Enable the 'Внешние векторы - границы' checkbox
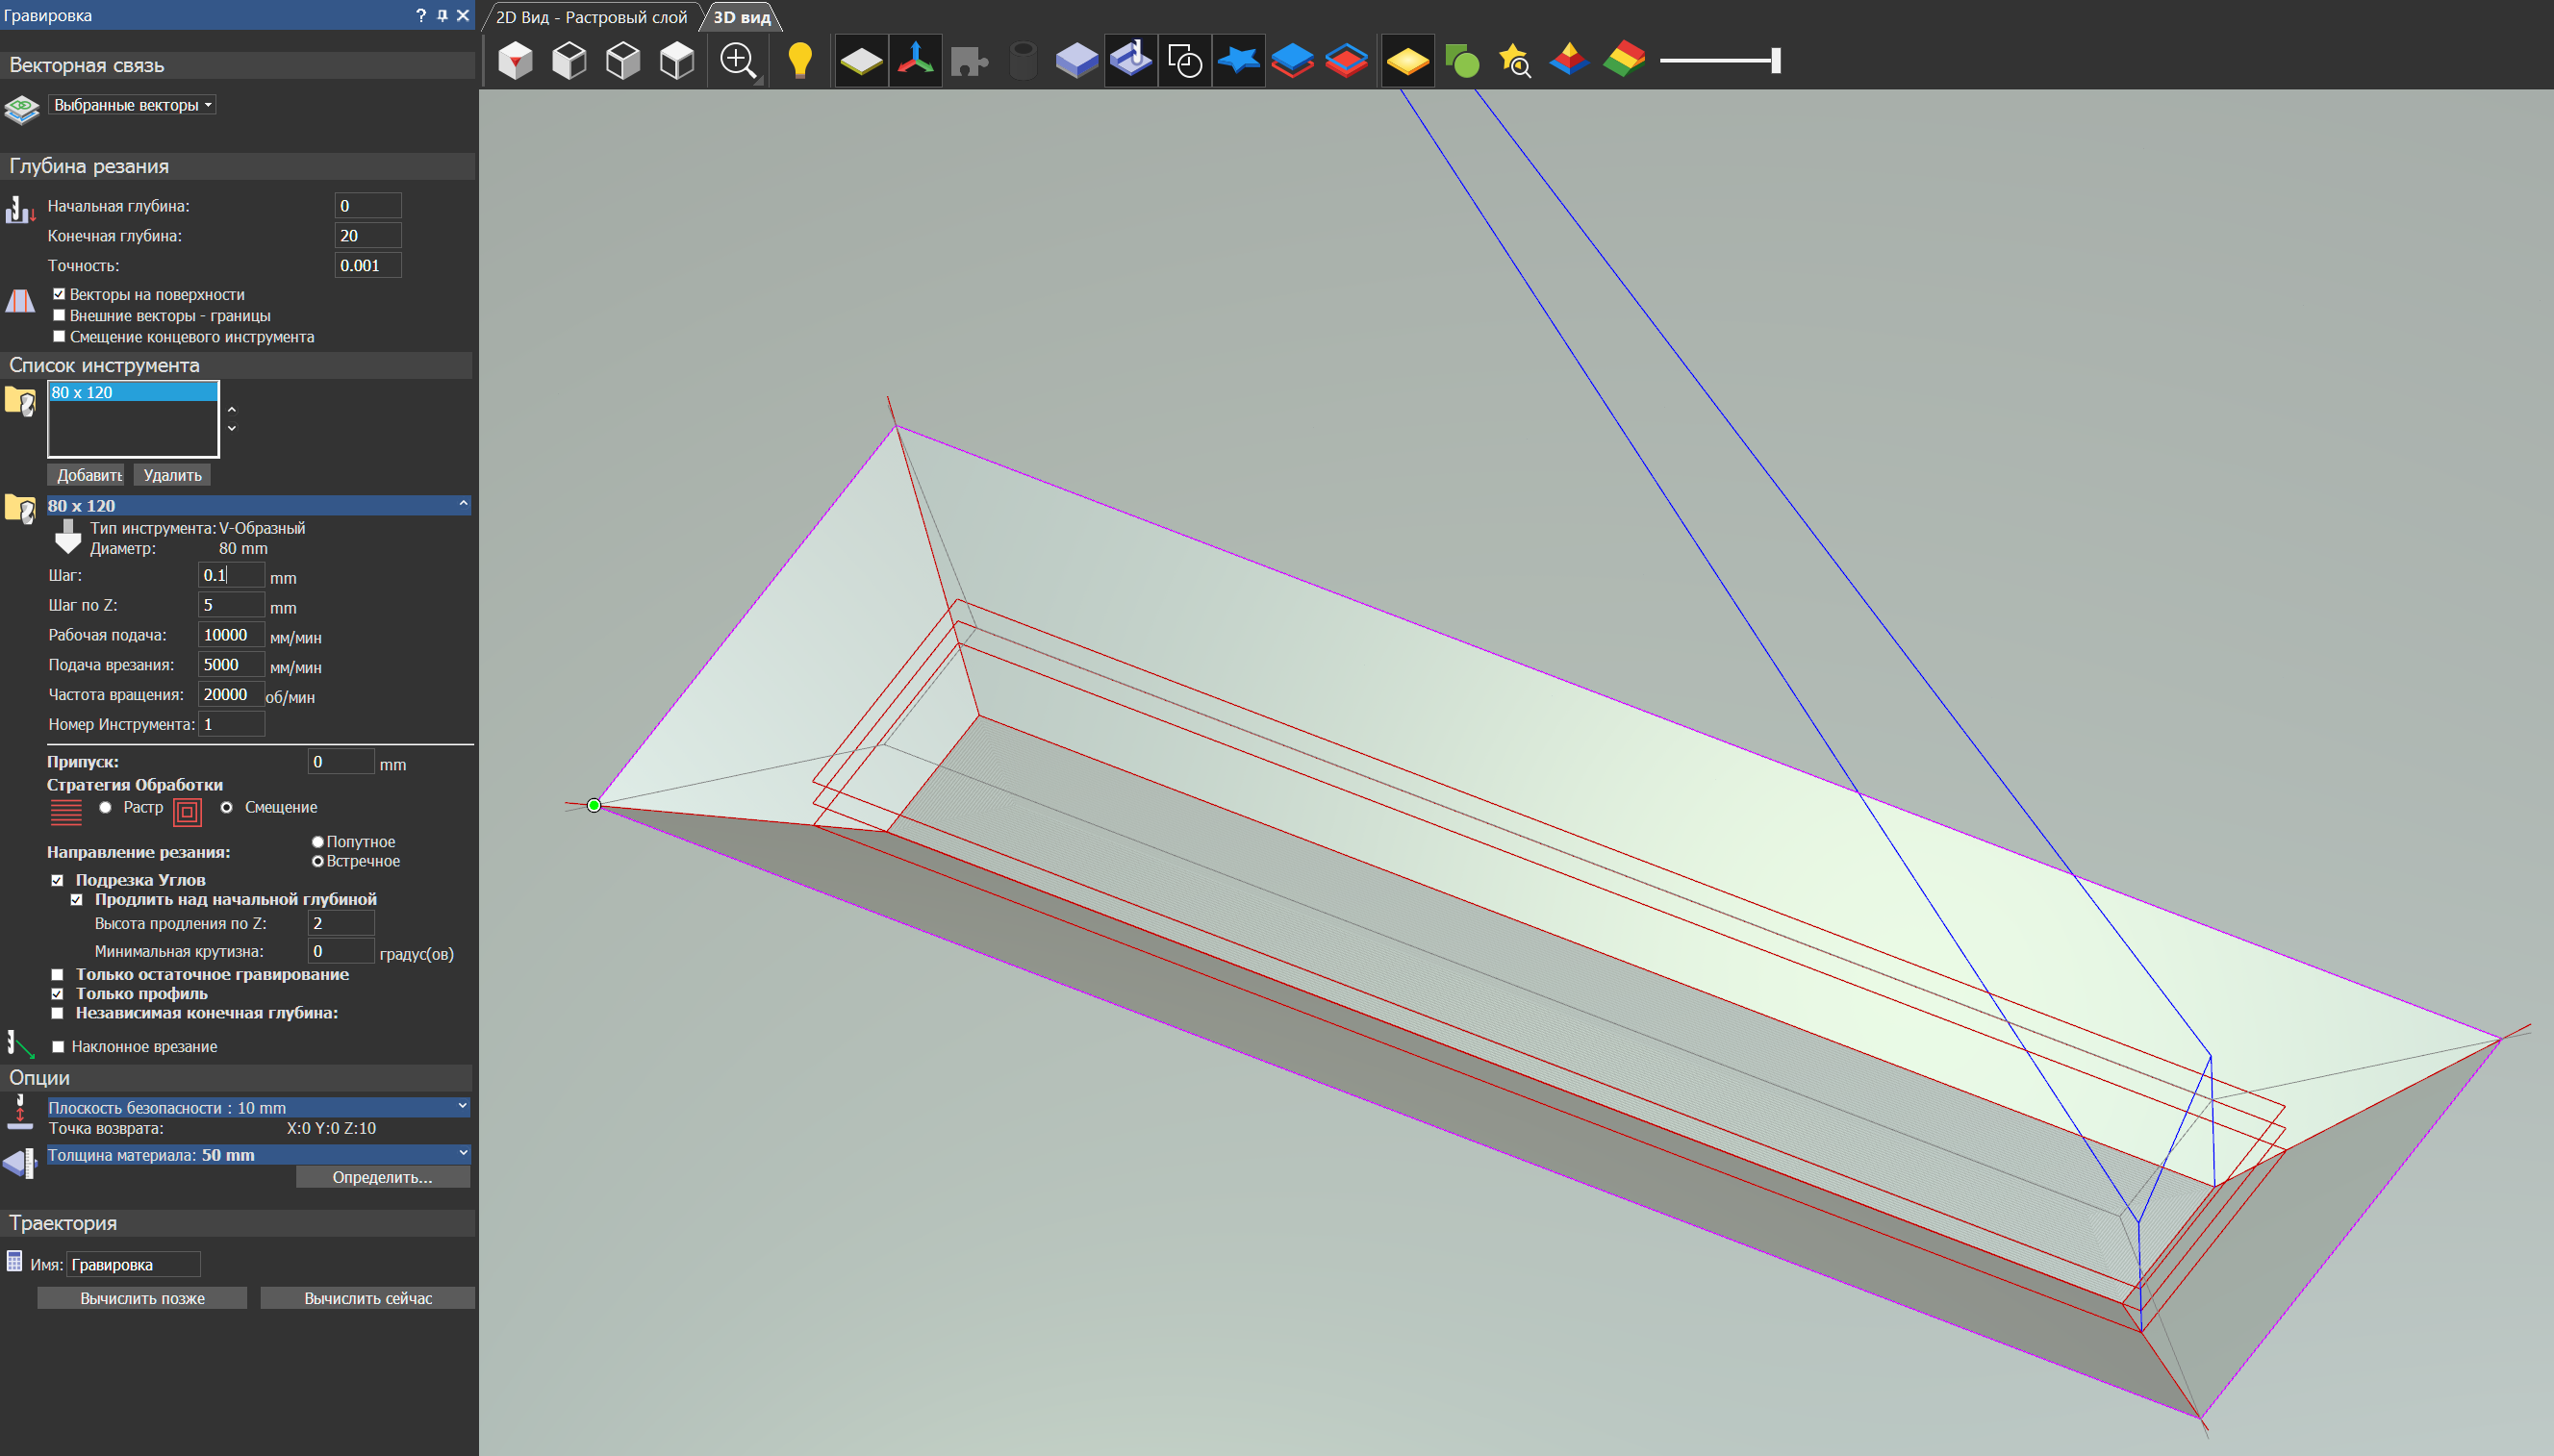Screen dimensions: 2554x1456 [x=59, y=316]
